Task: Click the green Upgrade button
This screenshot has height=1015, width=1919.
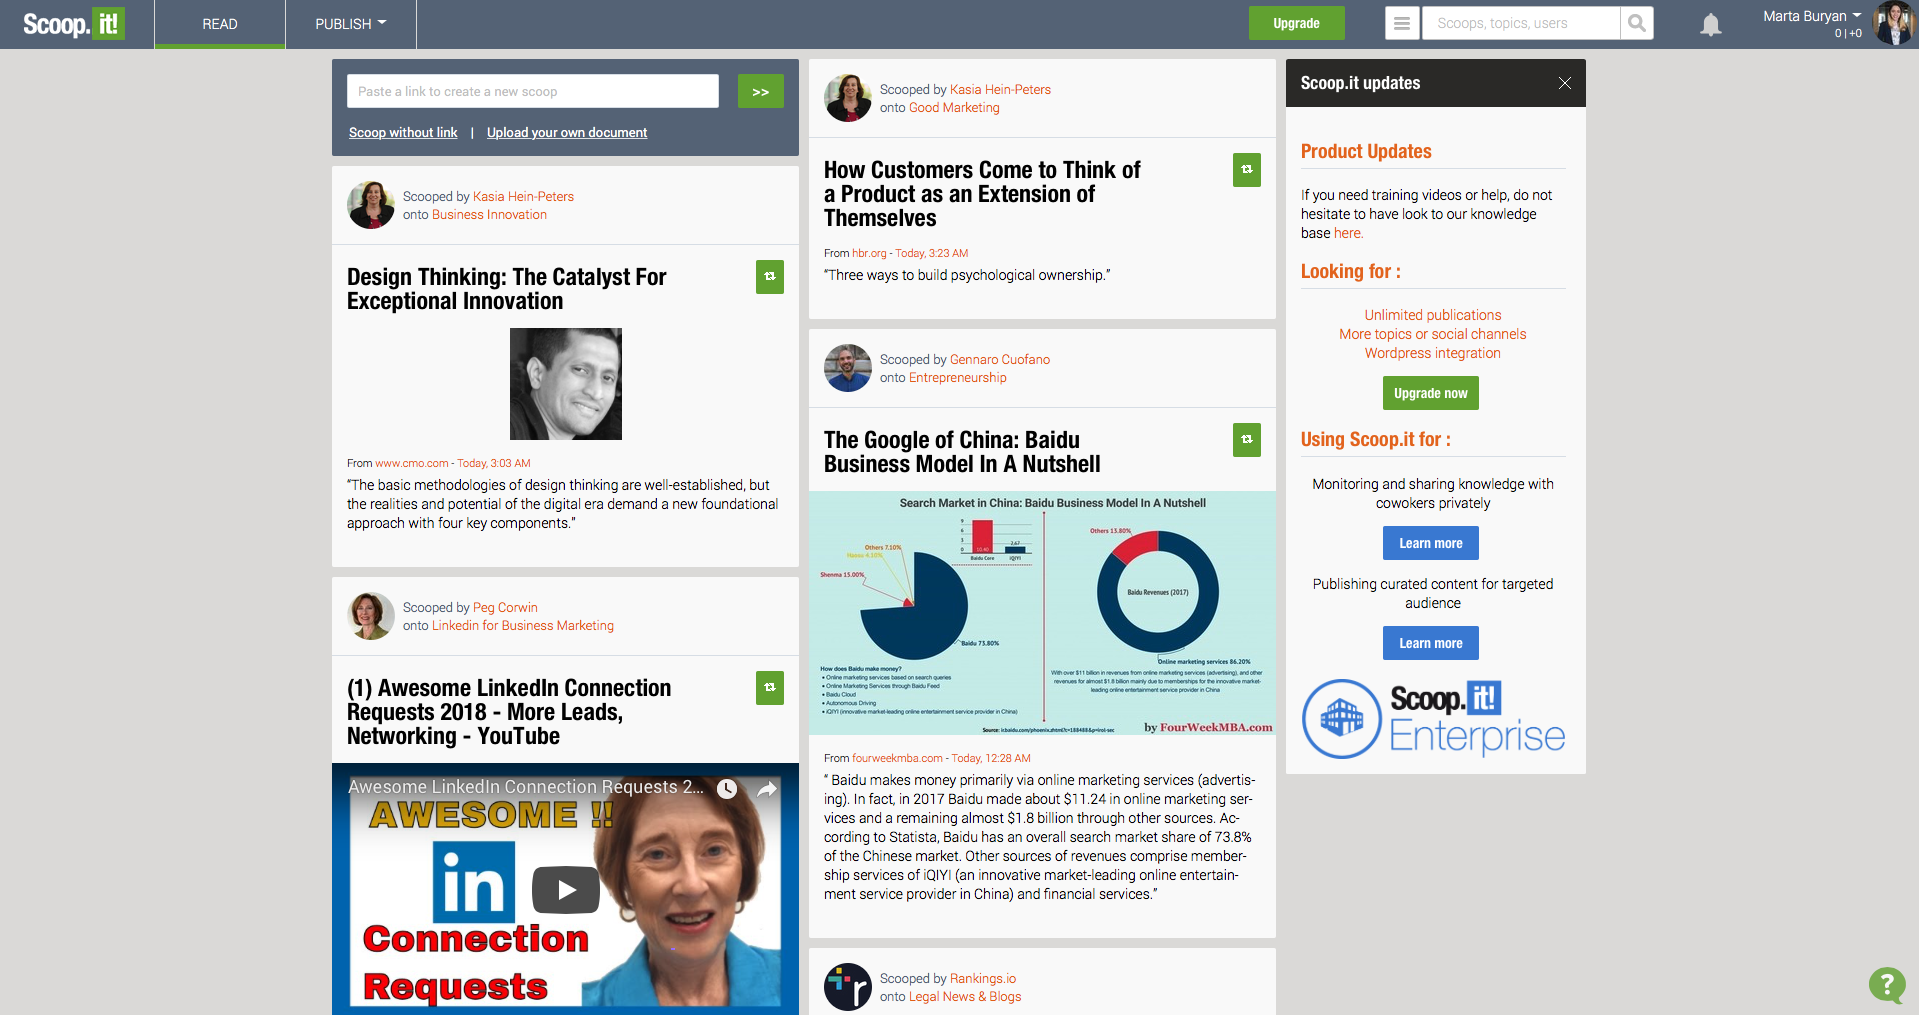Action: click(1296, 23)
